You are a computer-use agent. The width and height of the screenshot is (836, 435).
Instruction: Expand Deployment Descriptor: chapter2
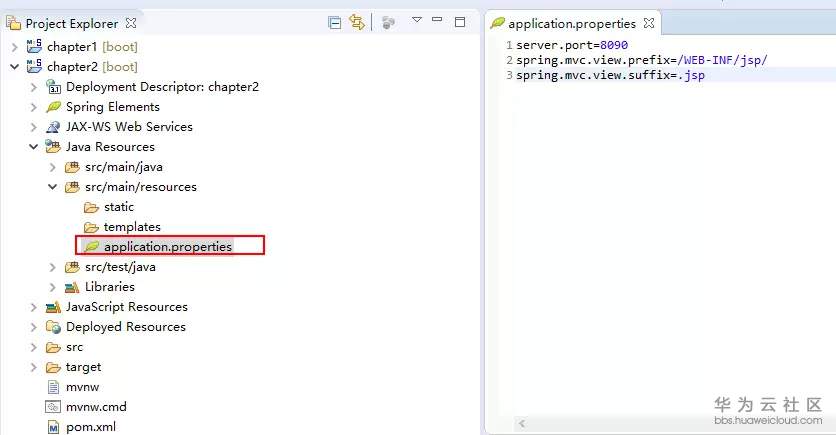(34, 87)
